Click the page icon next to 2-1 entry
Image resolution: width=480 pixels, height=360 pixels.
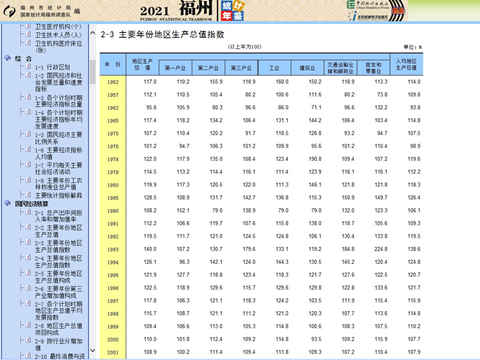coord(28,212)
